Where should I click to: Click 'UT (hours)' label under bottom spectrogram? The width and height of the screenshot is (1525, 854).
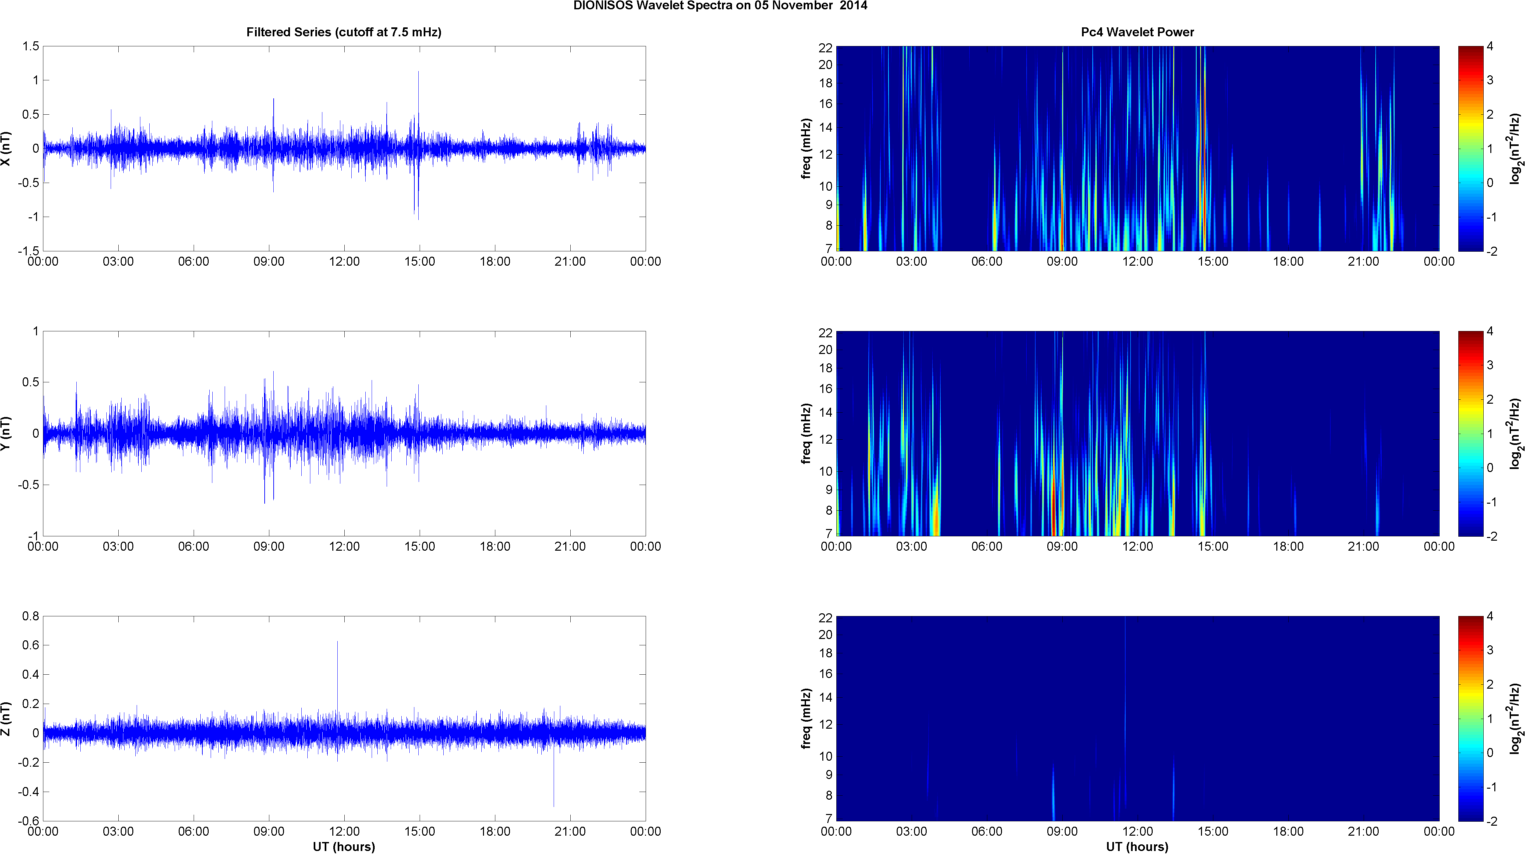(1137, 847)
